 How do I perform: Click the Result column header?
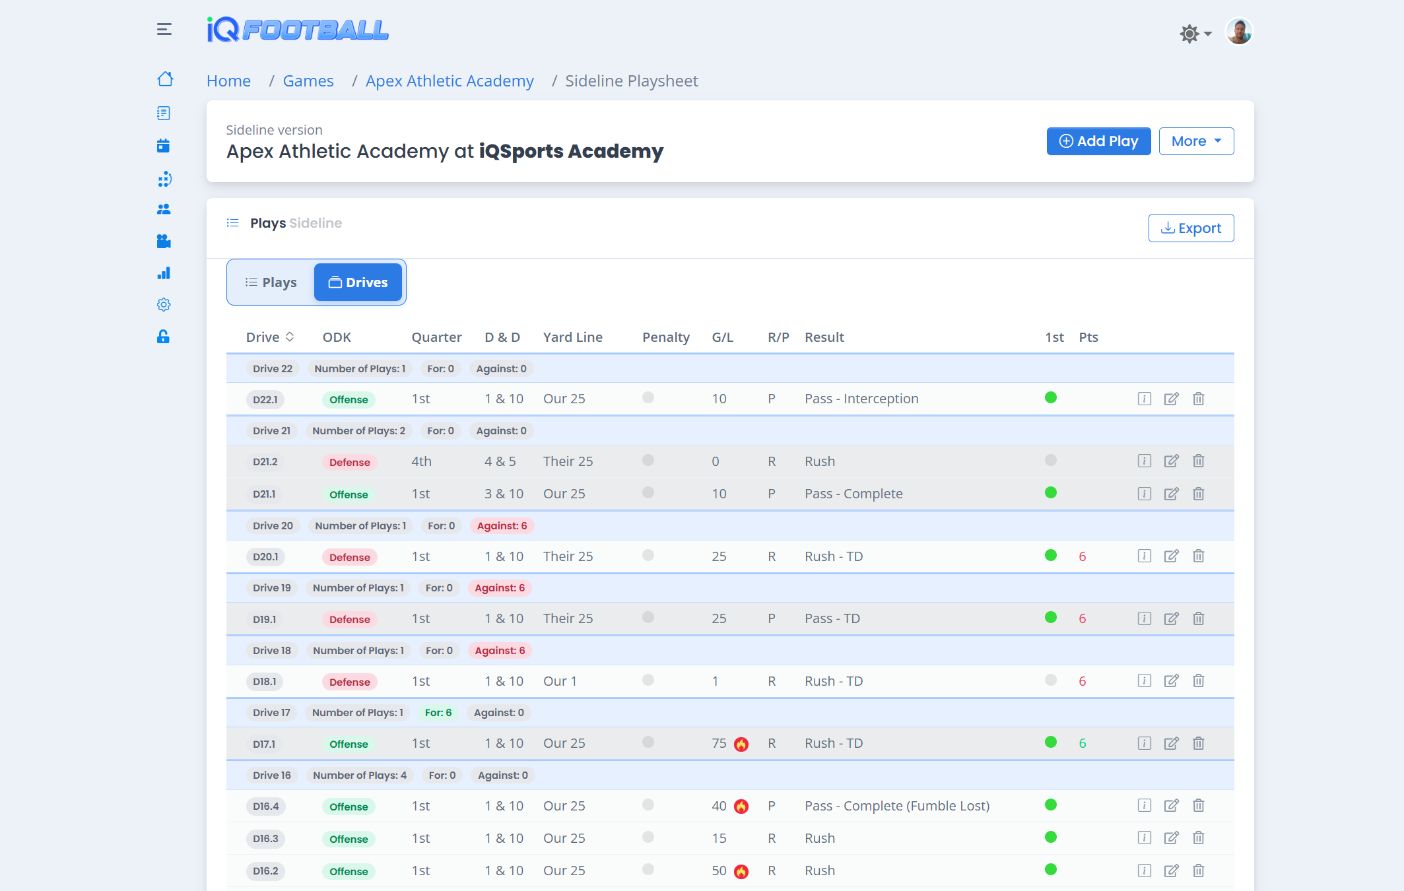point(824,337)
